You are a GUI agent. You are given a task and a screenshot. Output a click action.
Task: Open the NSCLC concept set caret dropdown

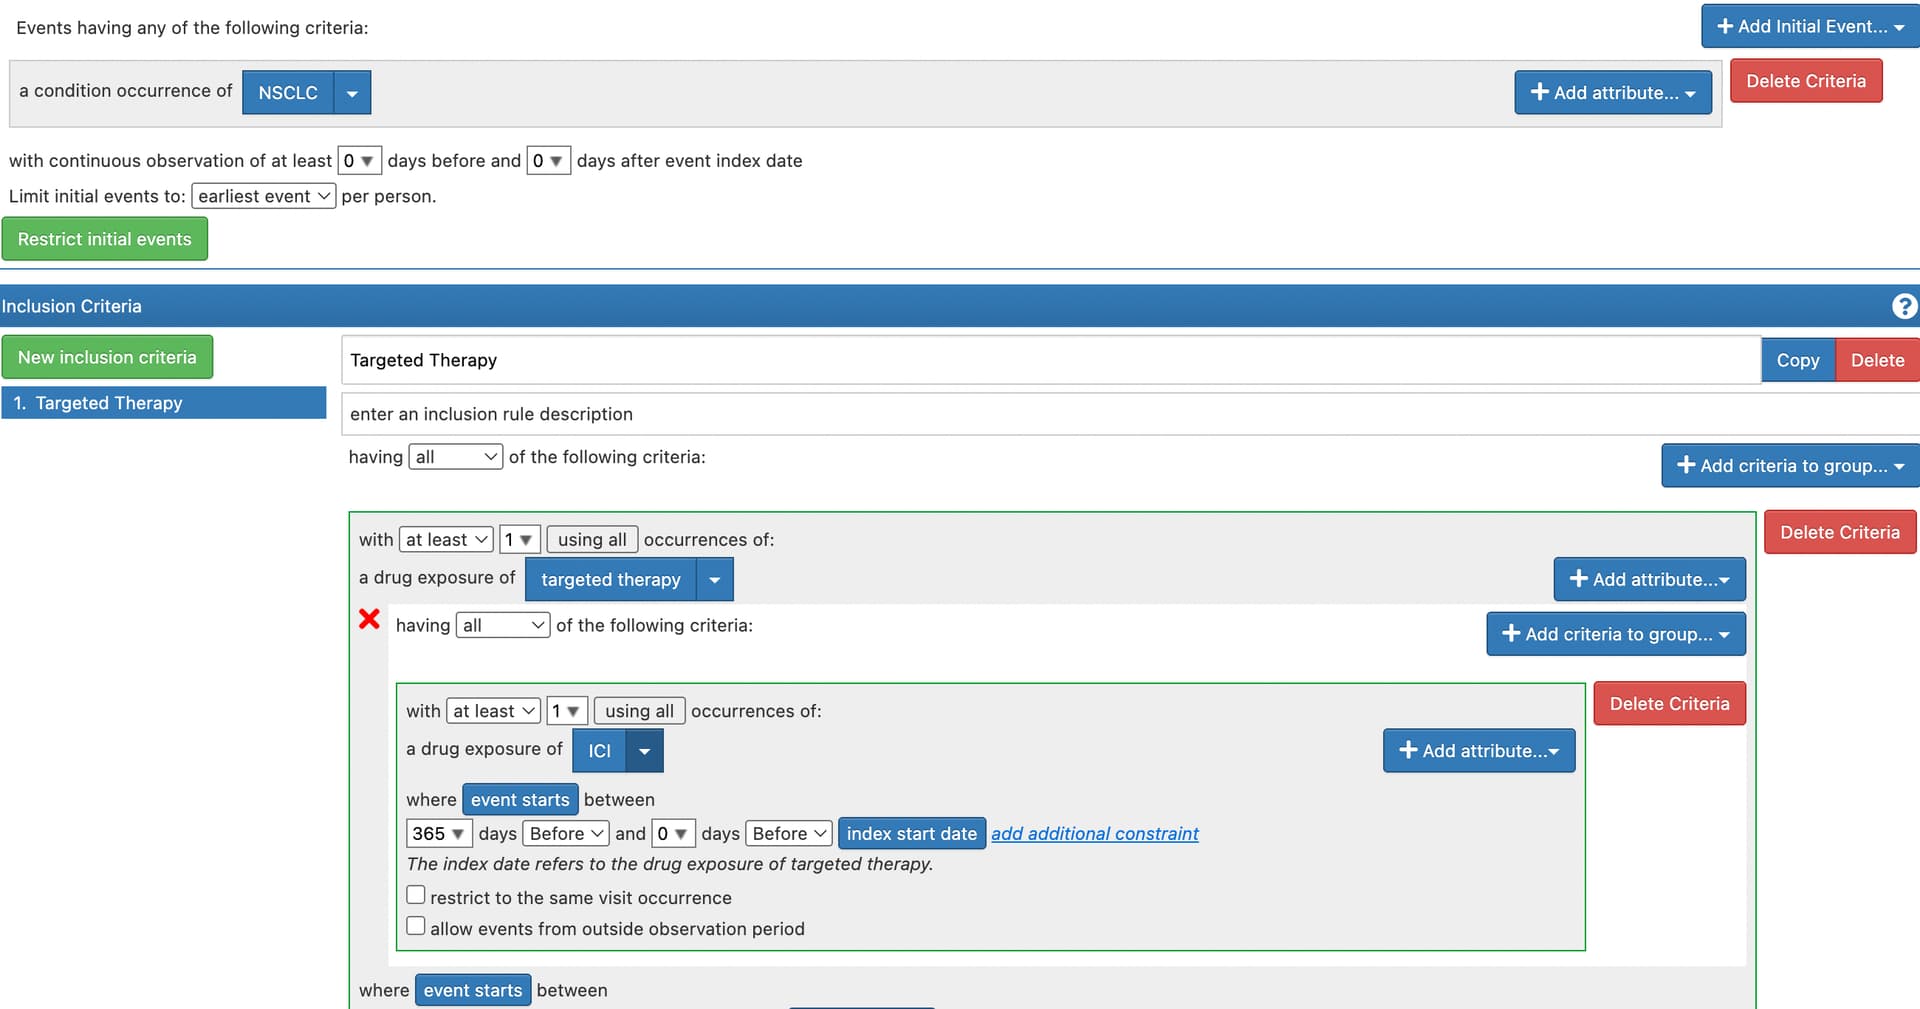click(x=352, y=93)
